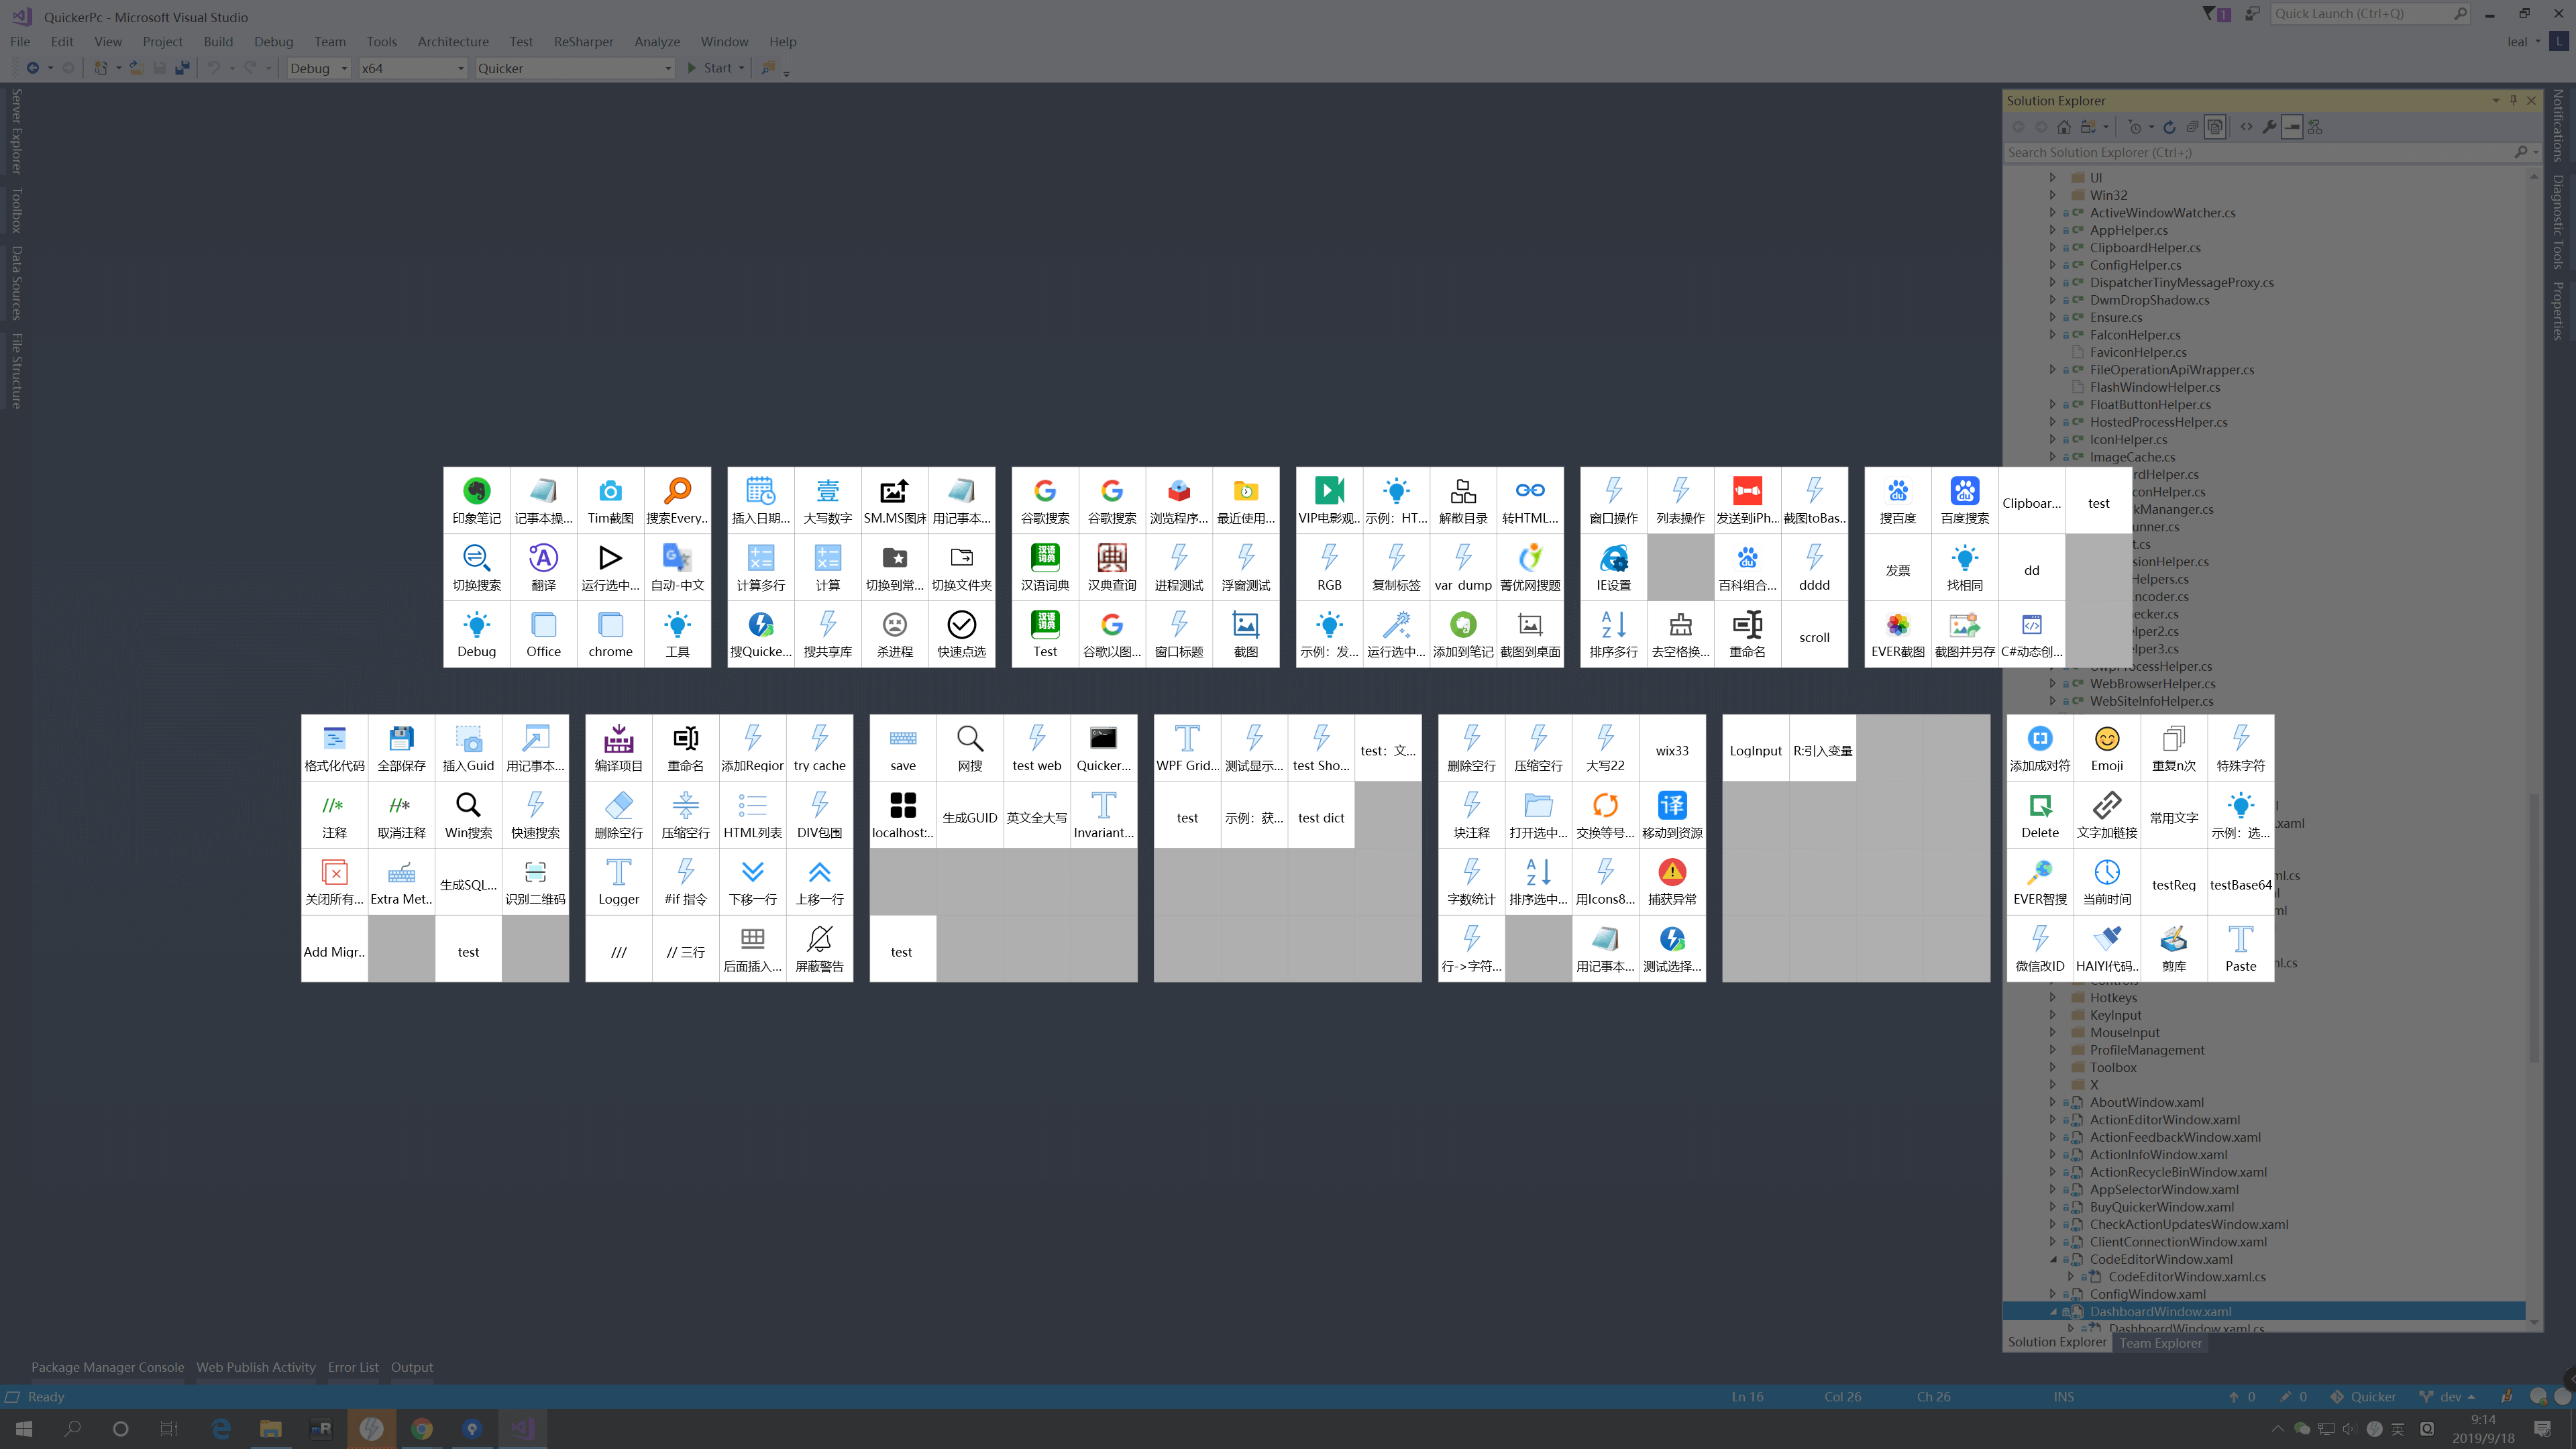
Task: Open the x64 platform dropdown
Action: (460, 68)
